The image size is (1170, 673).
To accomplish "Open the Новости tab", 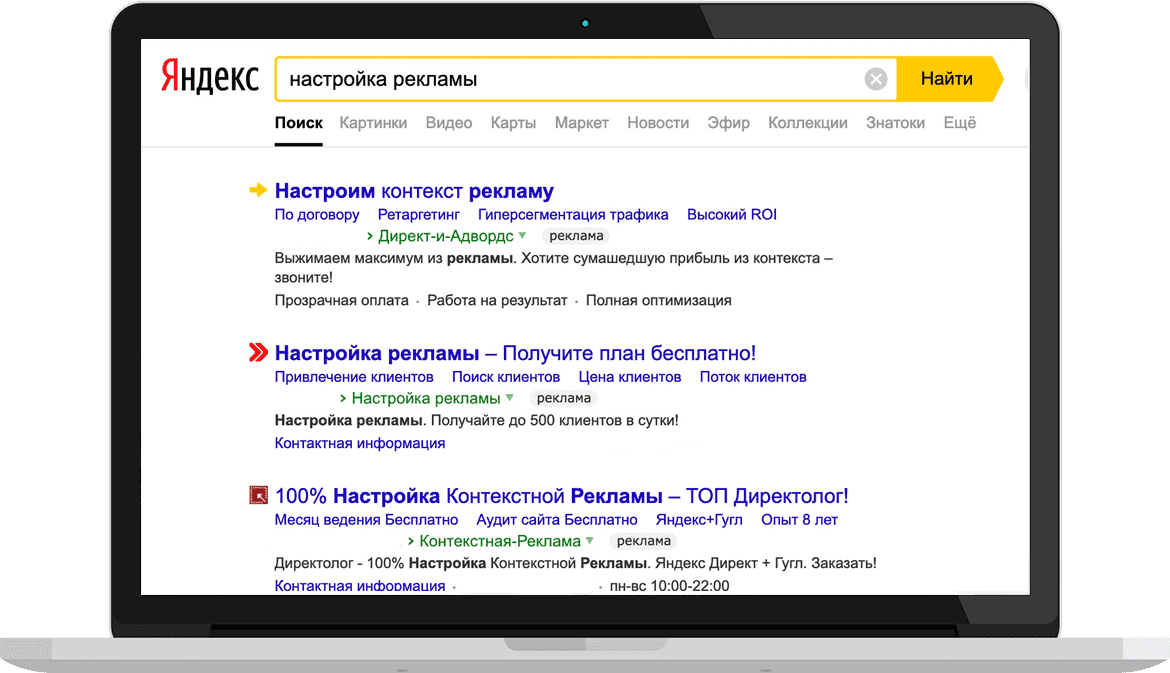I will click(x=657, y=122).
